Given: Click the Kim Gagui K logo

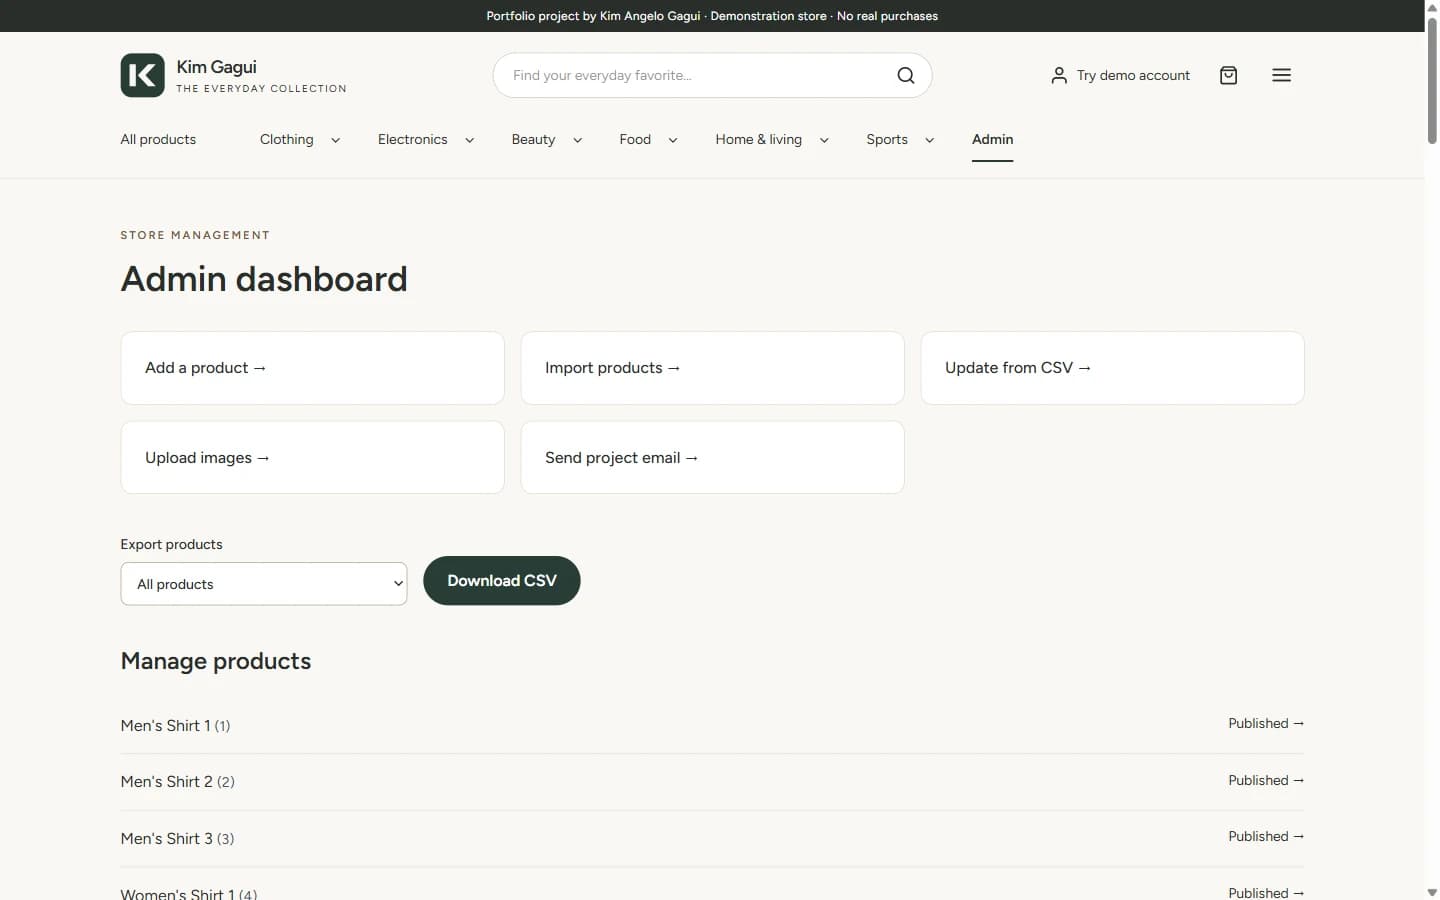Looking at the screenshot, I should click(142, 75).
